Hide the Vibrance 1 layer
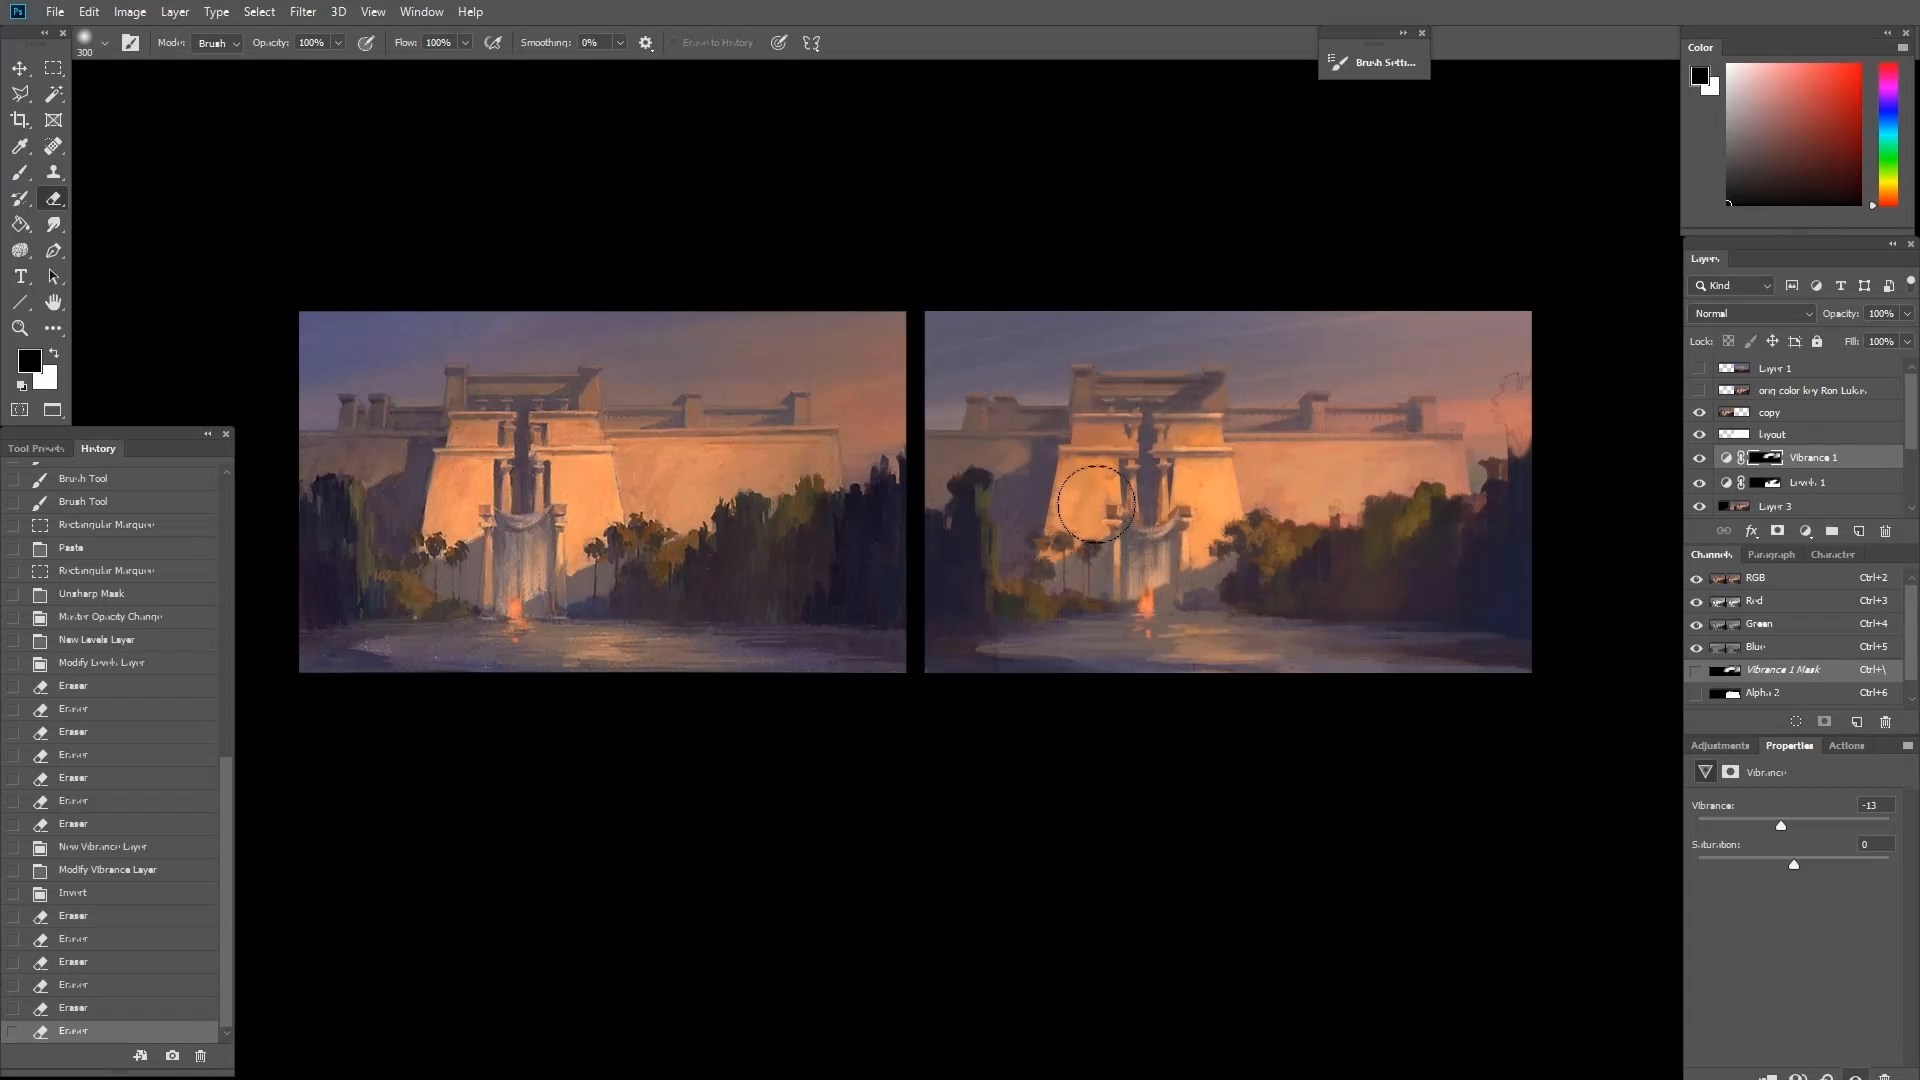The image size is (1920, 1080). pos(1699,458)
